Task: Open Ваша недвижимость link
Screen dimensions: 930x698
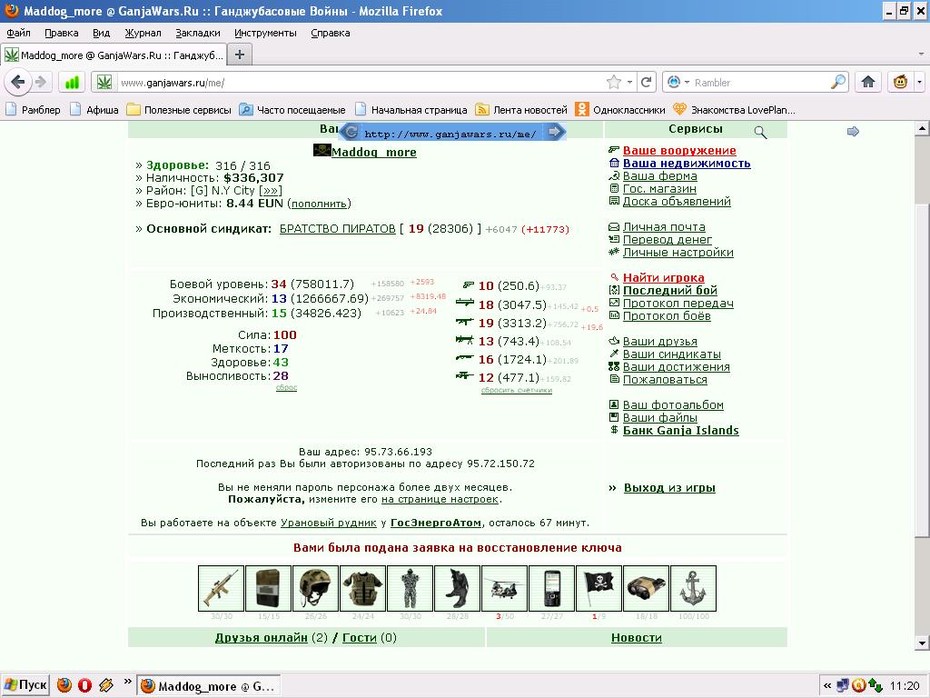Action: click(x=686, y=163)
